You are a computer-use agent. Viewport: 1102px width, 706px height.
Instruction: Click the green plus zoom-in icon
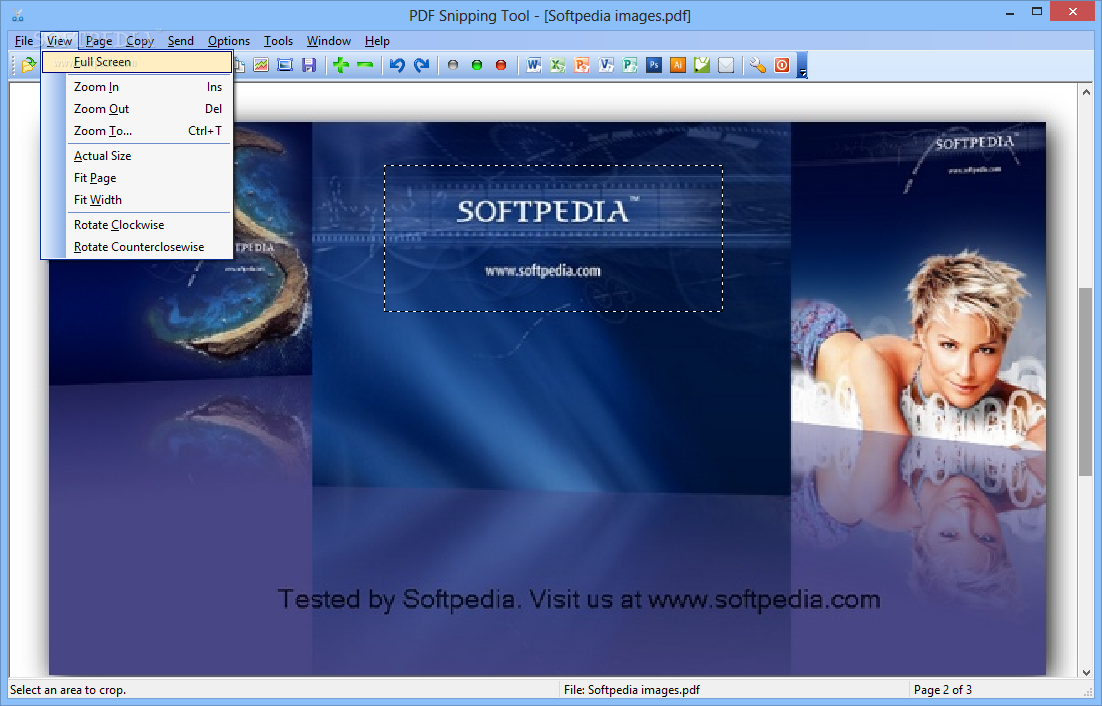tap(341, 65)
